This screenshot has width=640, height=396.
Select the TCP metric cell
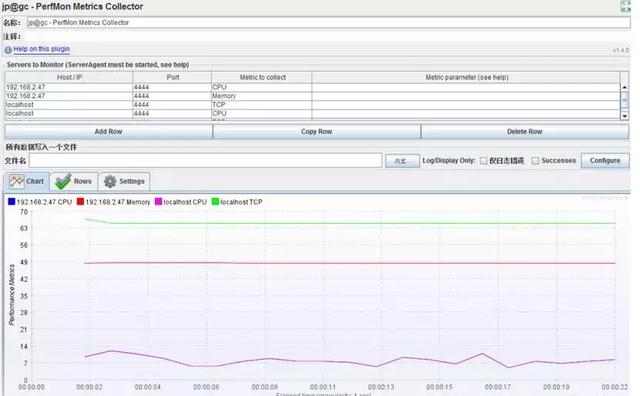[262, 105]
